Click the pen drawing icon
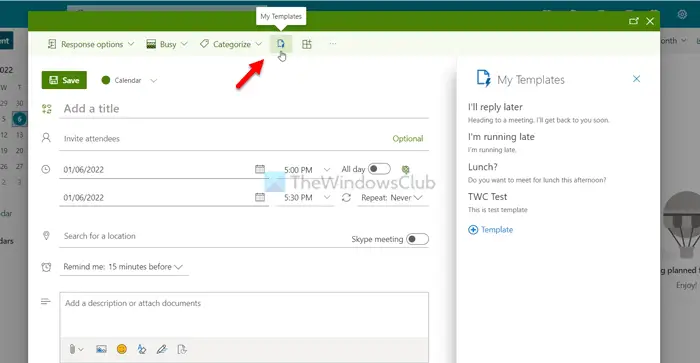The image size is (700, 363). pos(162,349)
